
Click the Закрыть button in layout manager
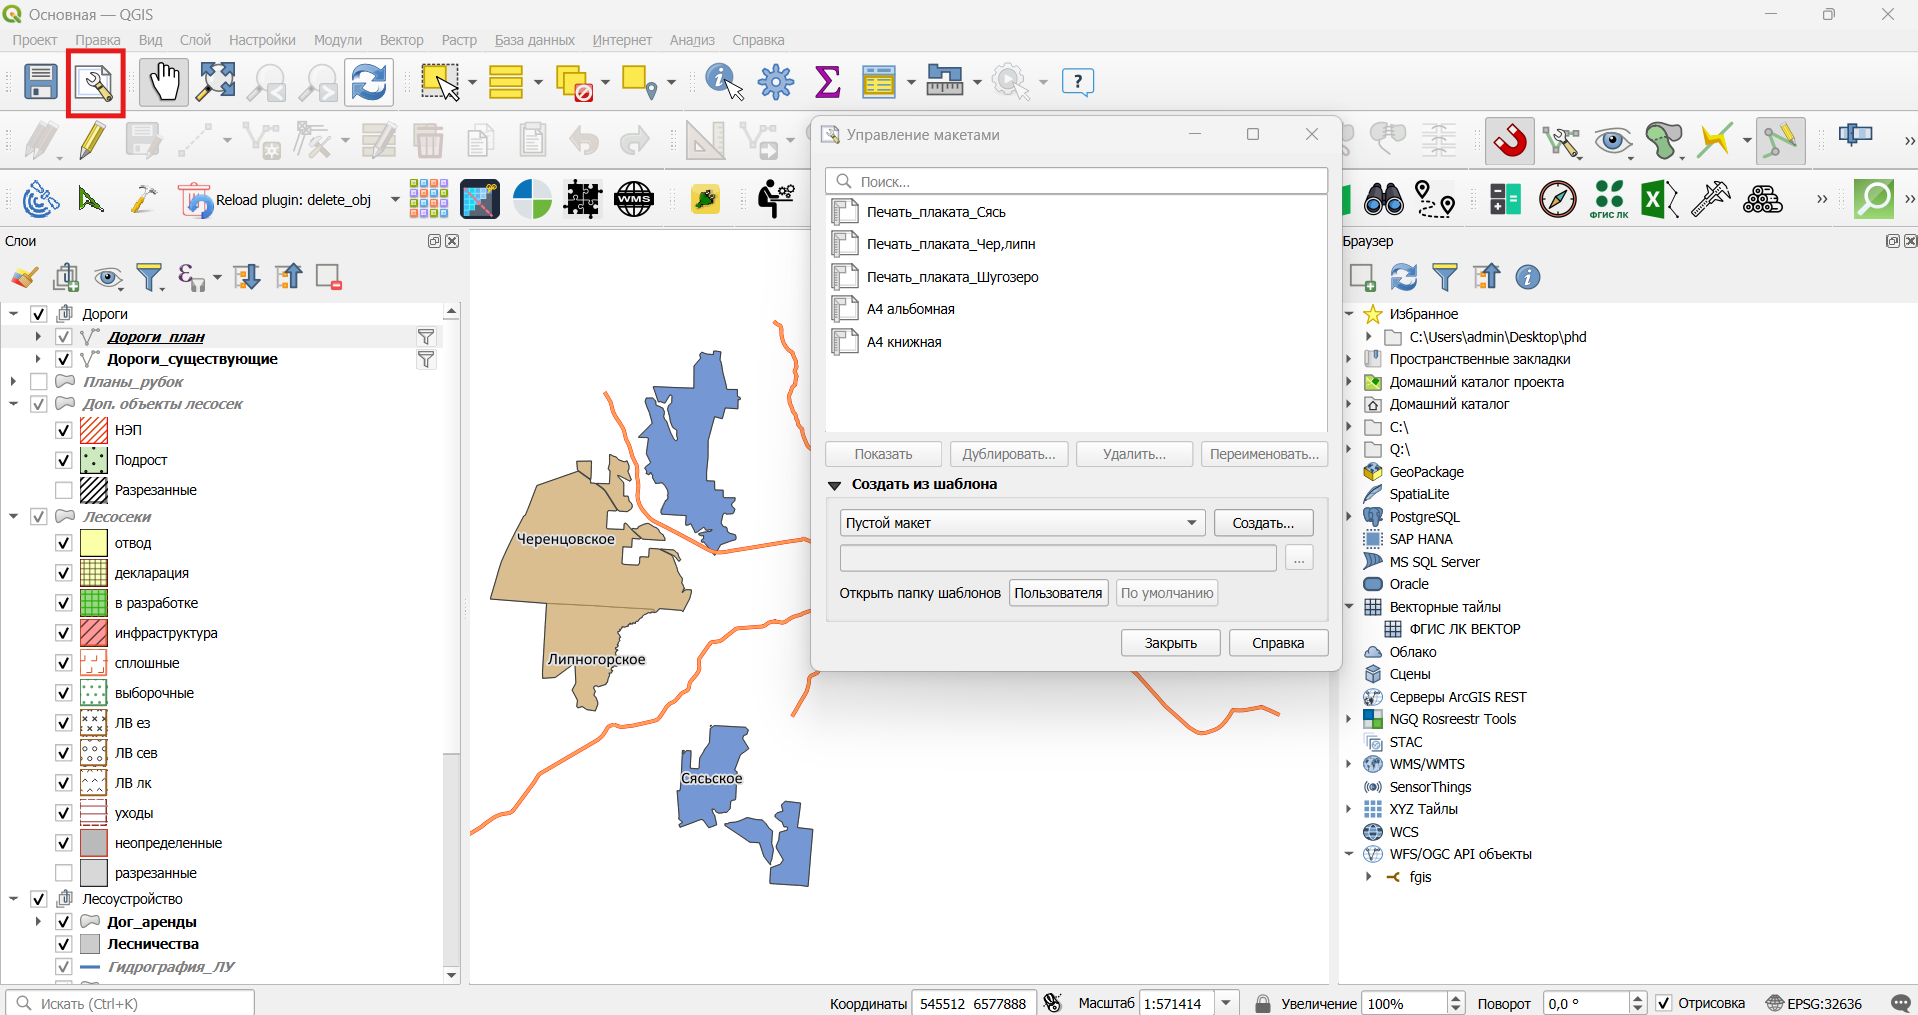1170,643
